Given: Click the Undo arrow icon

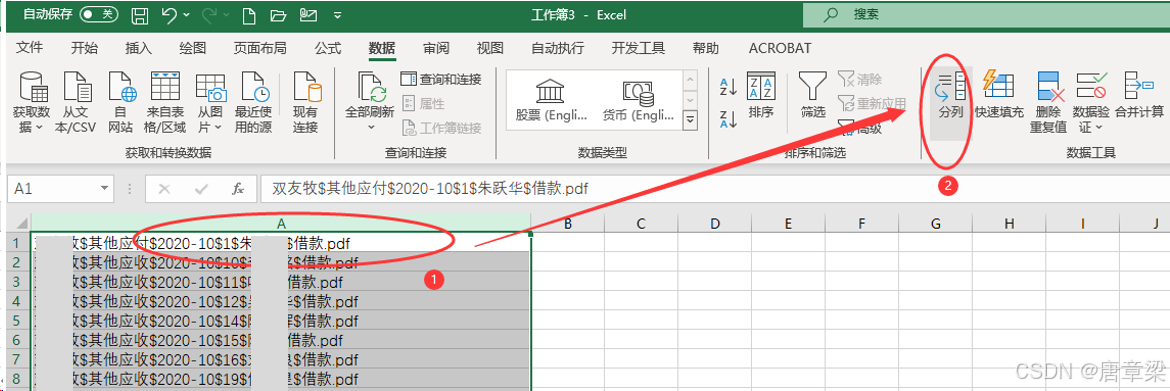Looking at the screenshot, I should 169,15.
